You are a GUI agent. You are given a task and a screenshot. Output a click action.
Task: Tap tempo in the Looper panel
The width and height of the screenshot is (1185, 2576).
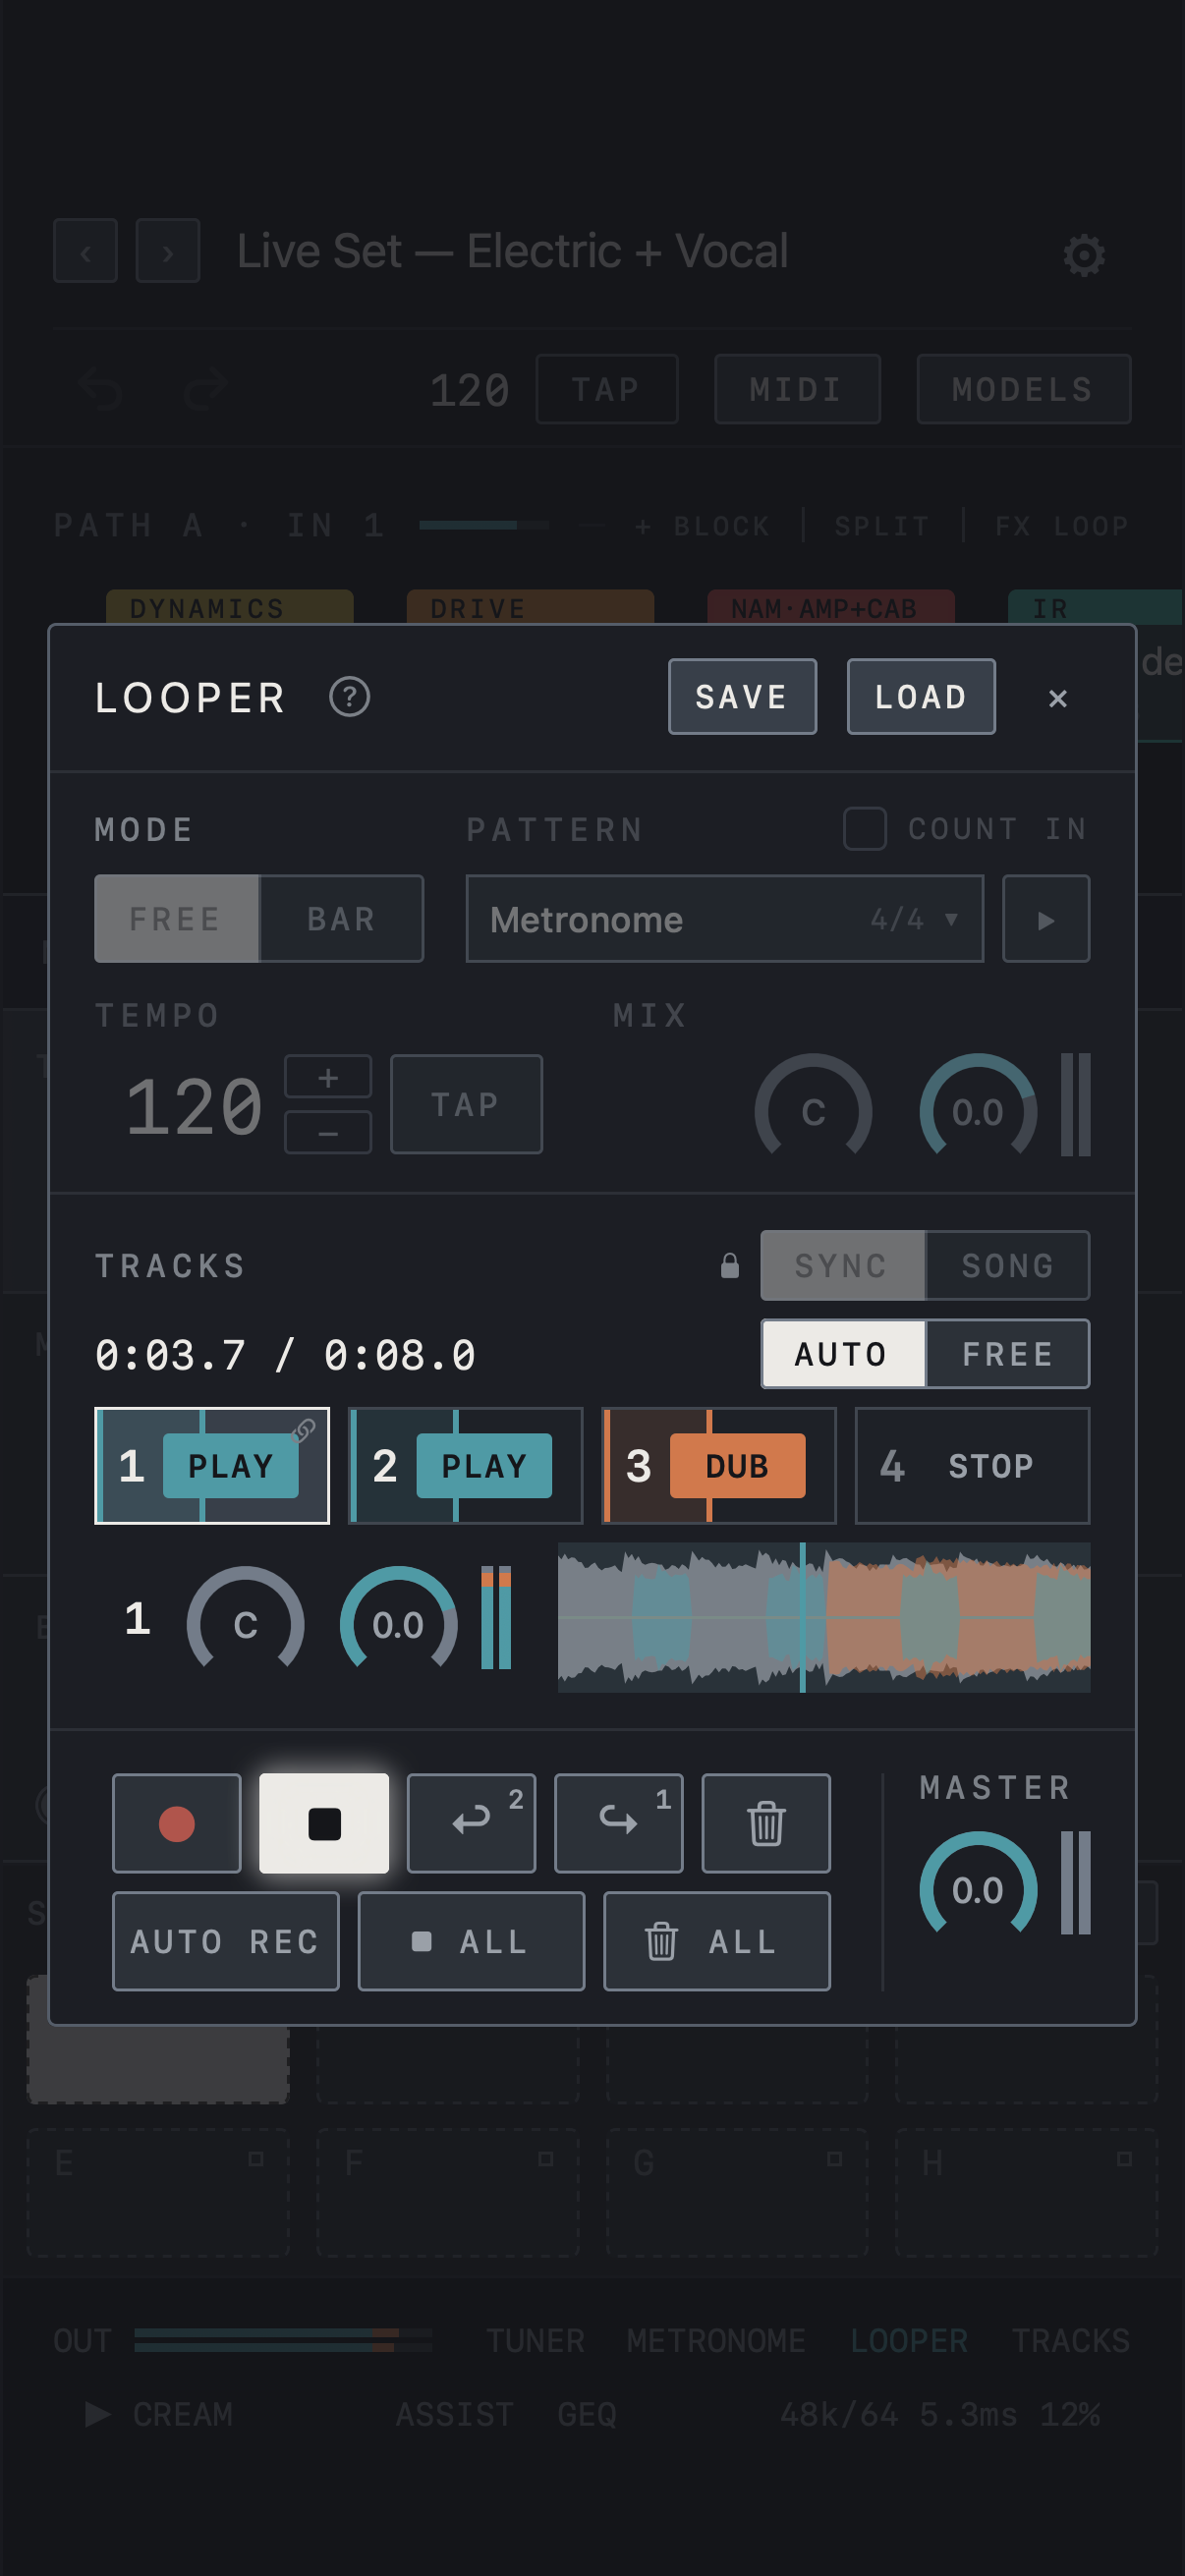[x=466, y=1104]
